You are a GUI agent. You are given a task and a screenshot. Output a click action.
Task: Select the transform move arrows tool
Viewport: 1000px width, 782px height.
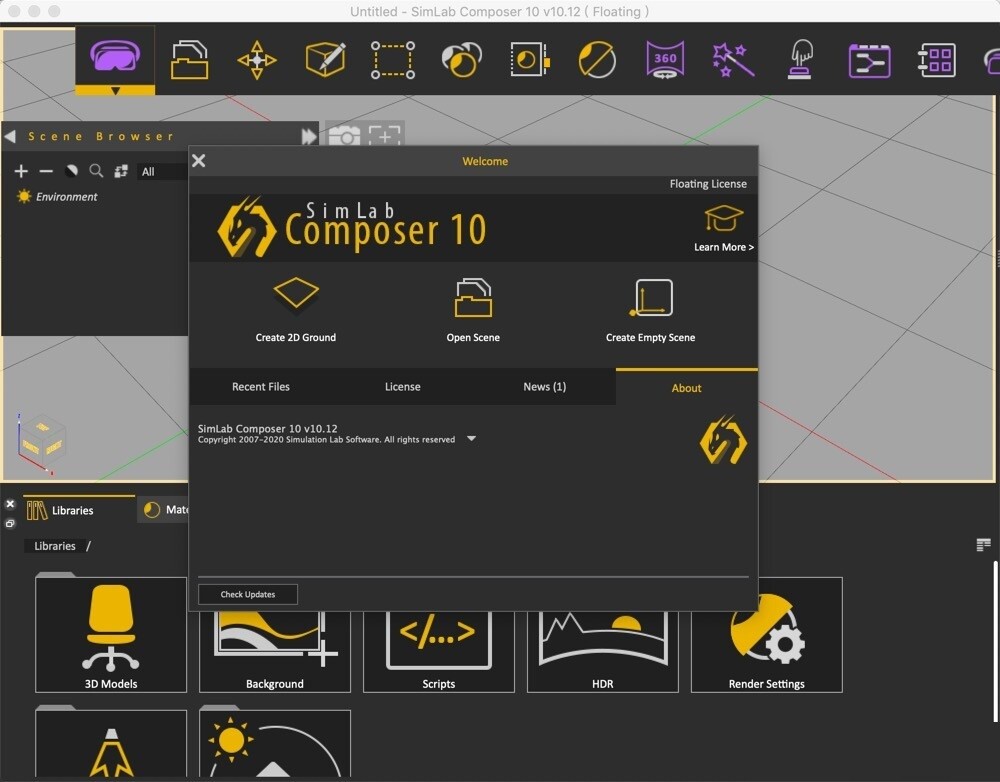257,60
